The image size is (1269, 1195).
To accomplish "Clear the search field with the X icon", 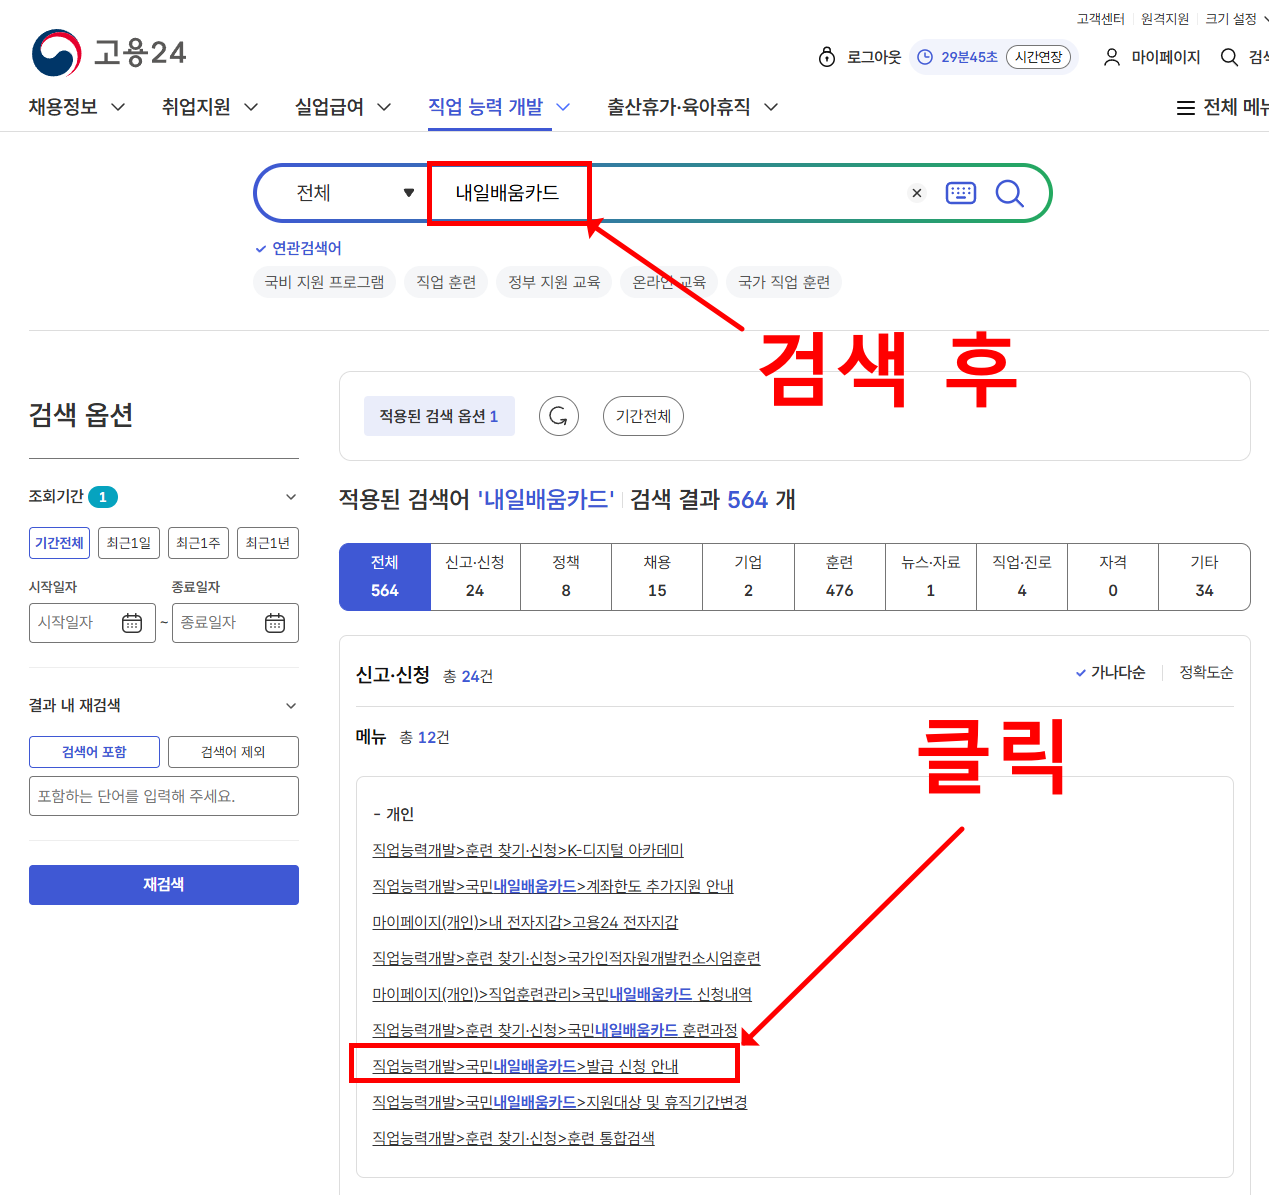I will (x=916, y=193).
